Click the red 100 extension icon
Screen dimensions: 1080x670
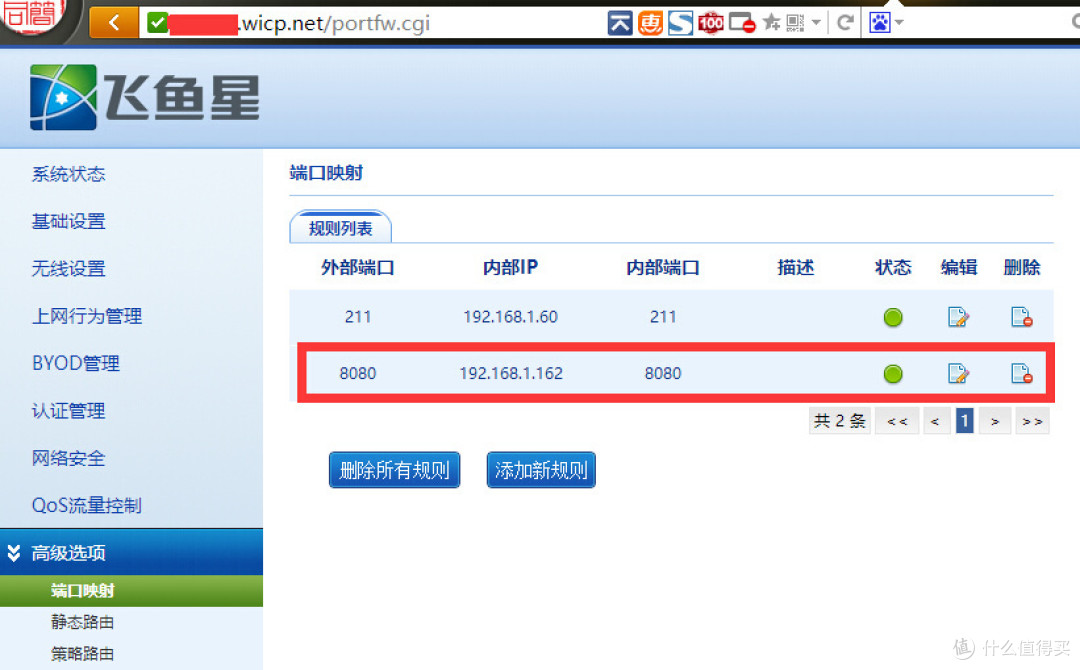click(x=711, y=23)
